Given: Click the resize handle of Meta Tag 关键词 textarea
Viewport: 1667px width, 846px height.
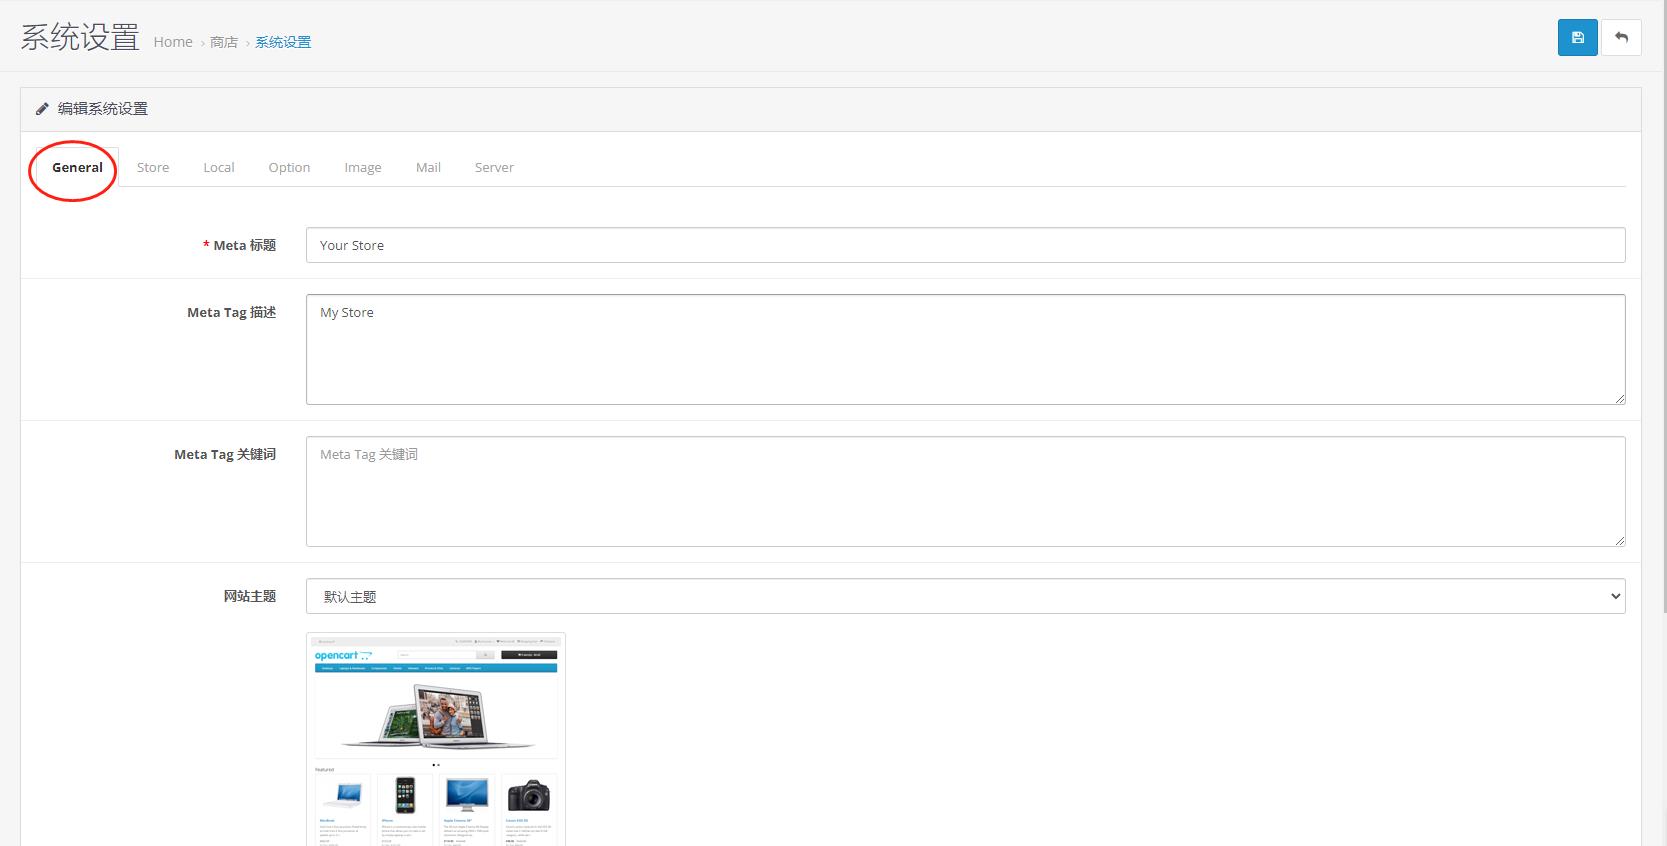Looking at the screenshot, I should pyautogui.click(x=1619, y=540).
